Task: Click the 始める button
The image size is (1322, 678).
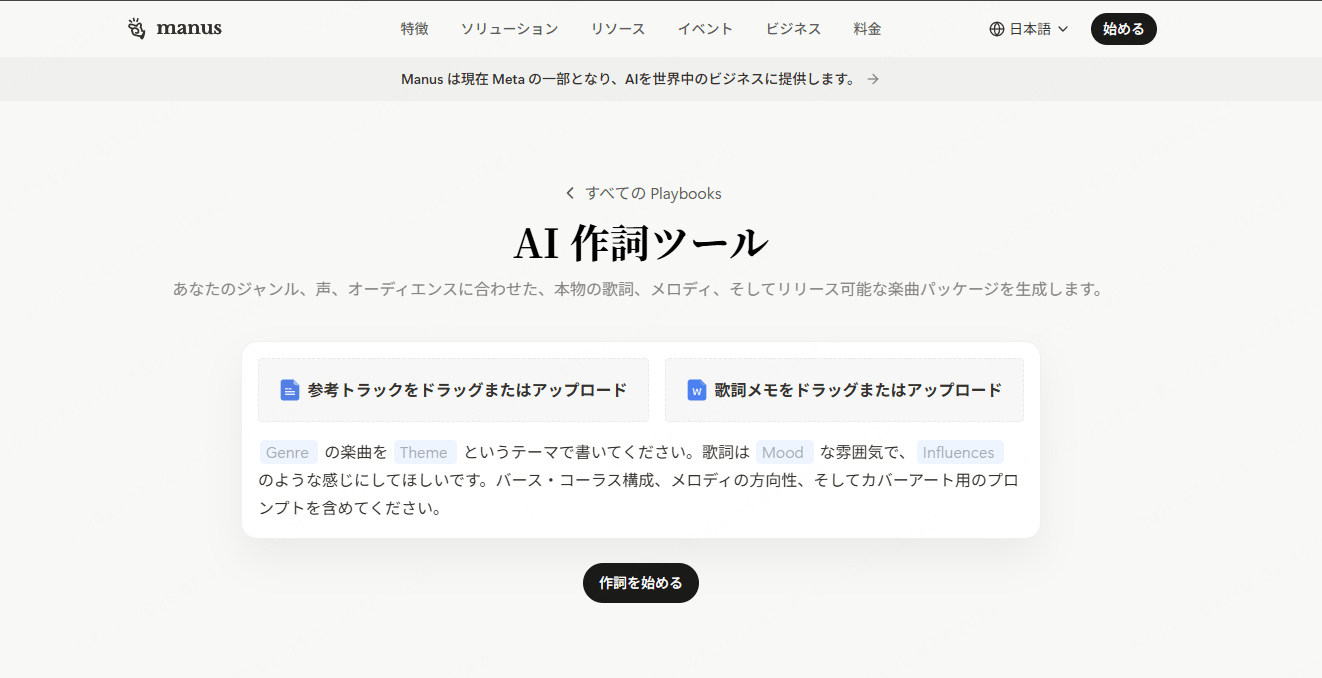Action: (x=1124, y=29)
